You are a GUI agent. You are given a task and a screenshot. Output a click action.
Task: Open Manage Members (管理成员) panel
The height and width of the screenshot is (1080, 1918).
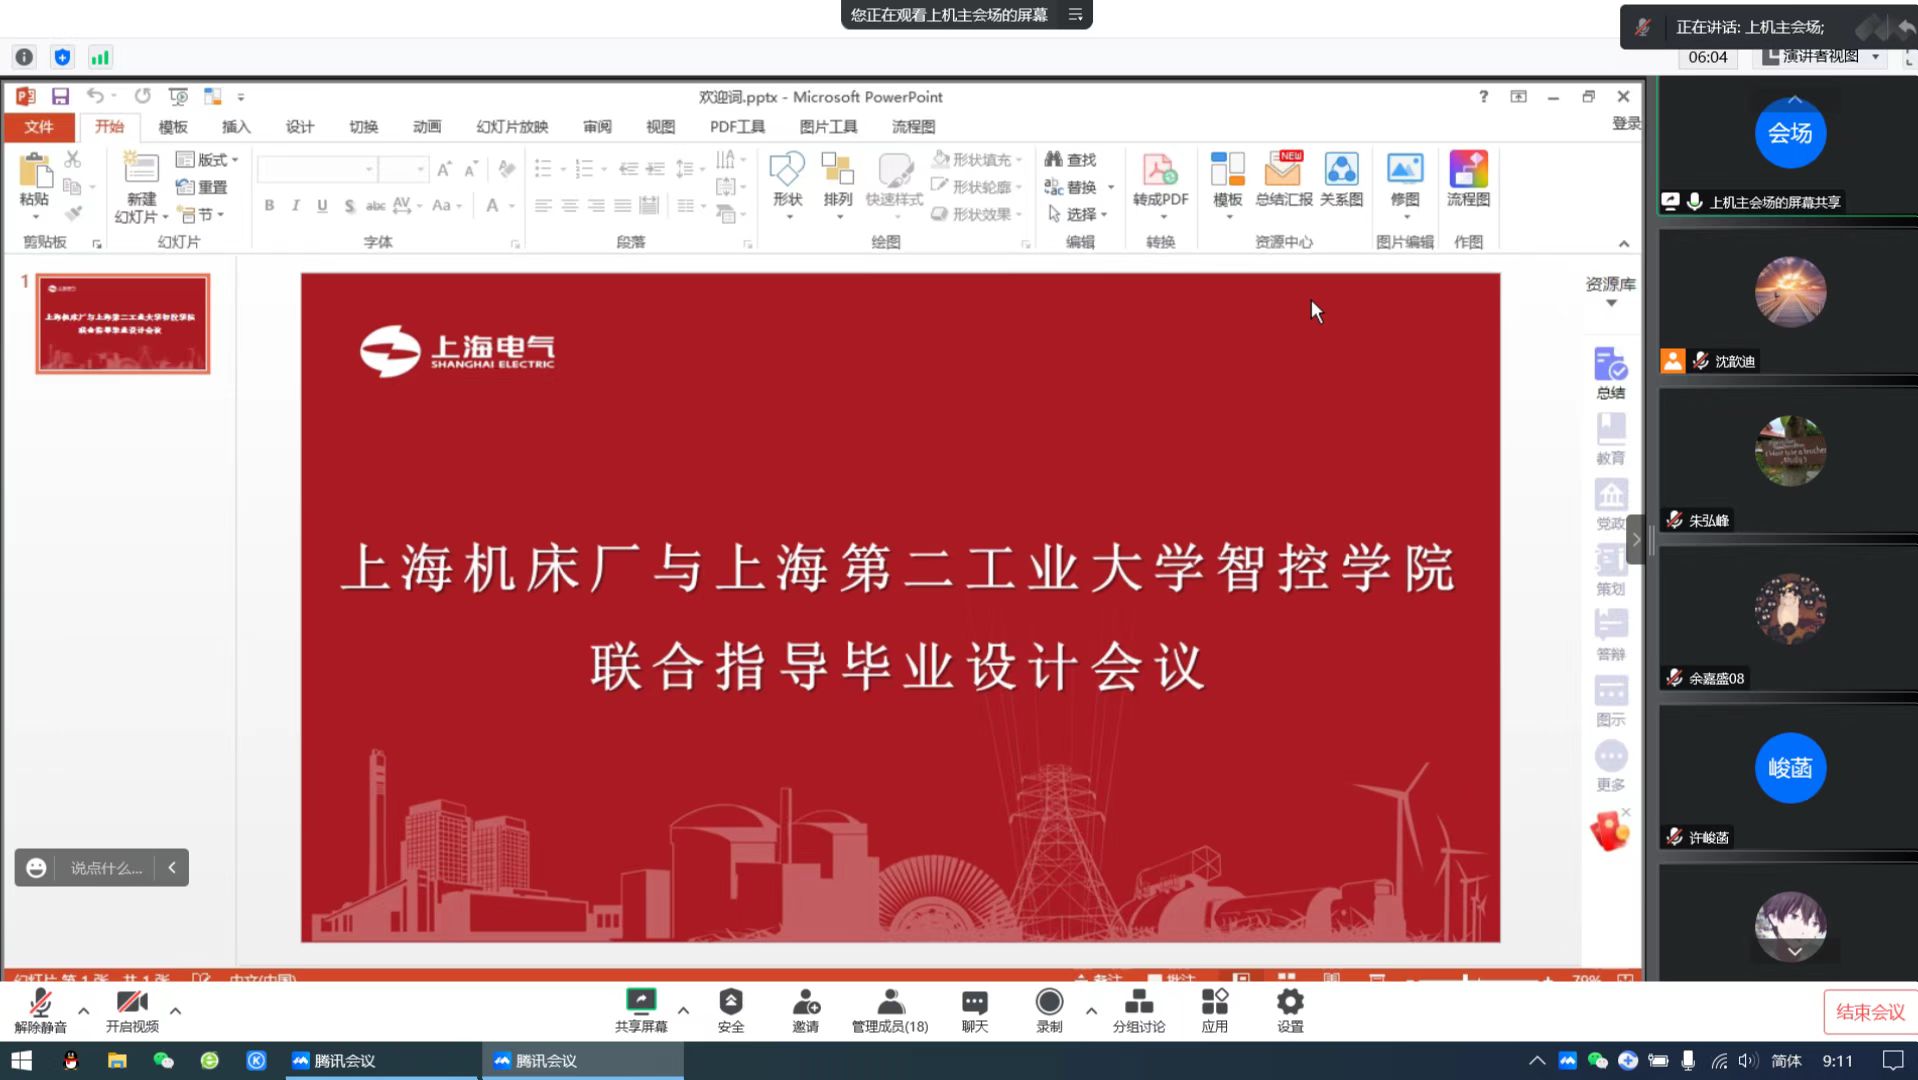click(889, 1008)
